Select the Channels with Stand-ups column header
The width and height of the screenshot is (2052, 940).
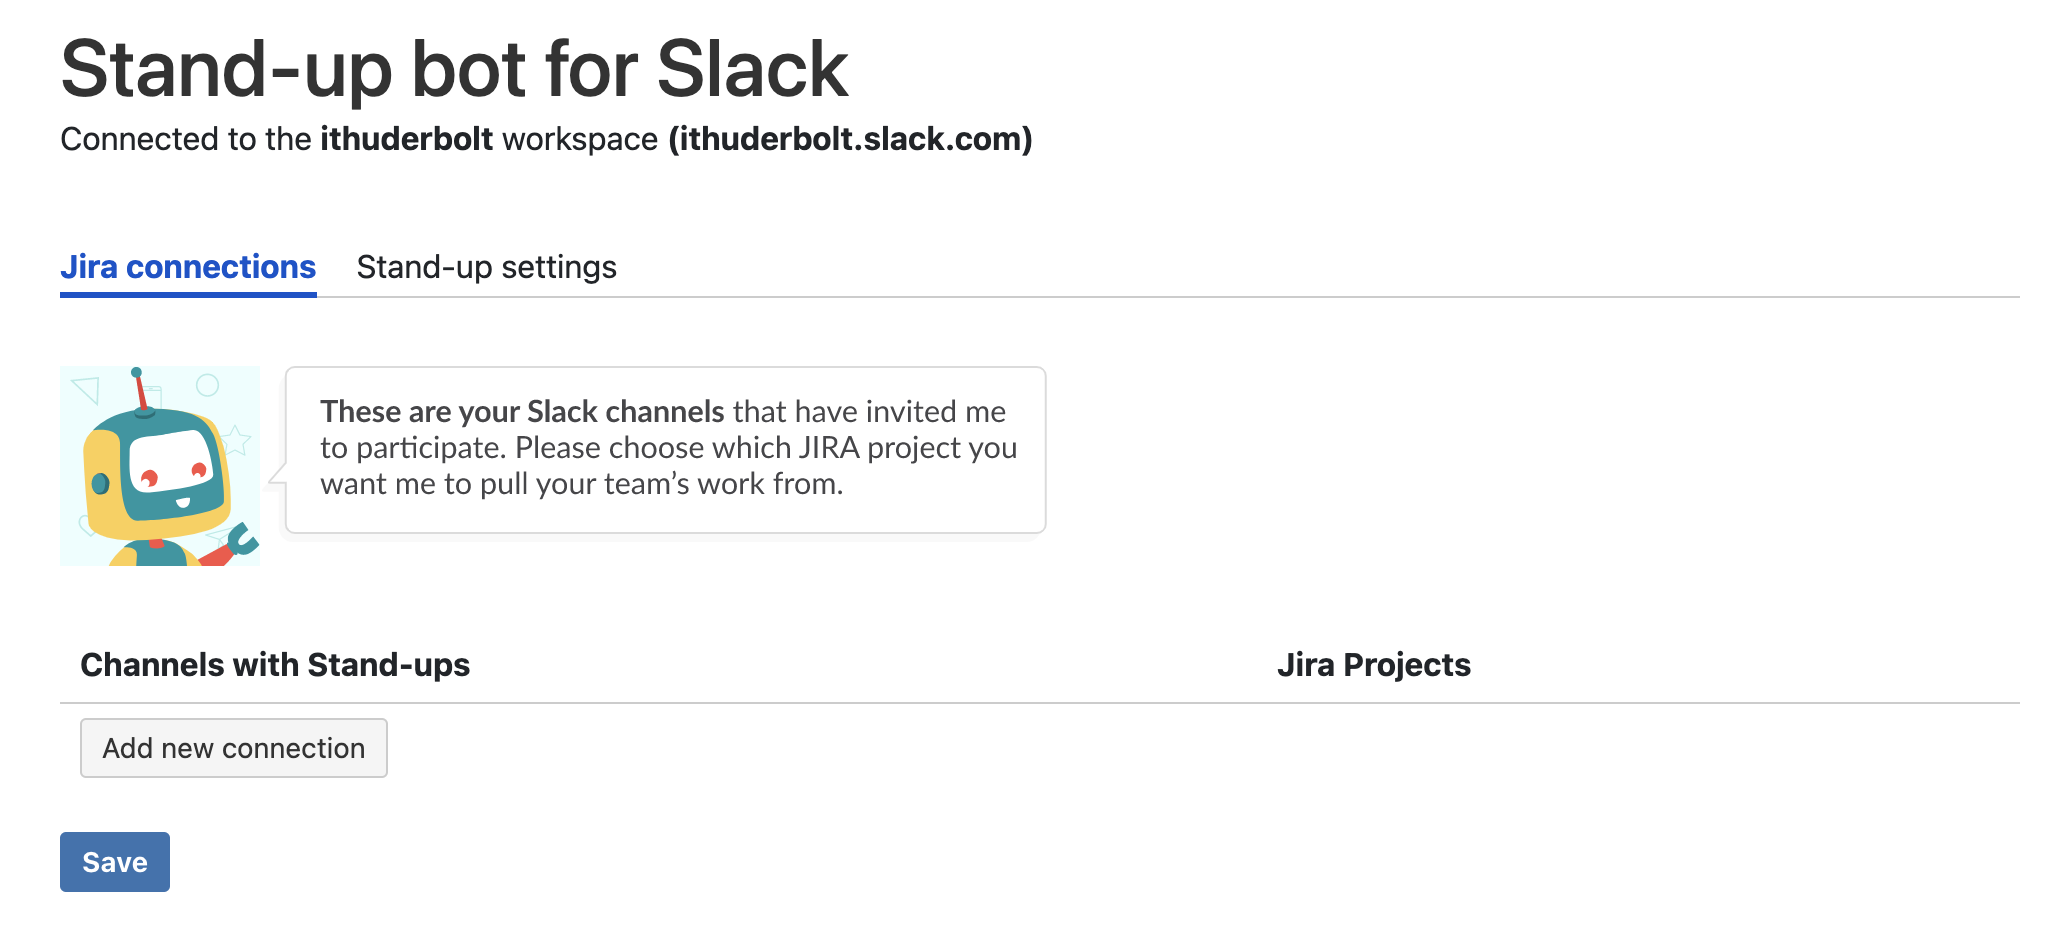(x=275, y=665)
